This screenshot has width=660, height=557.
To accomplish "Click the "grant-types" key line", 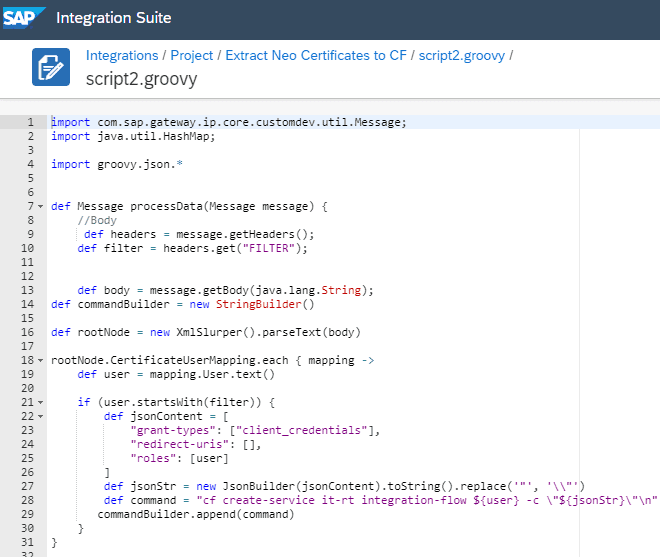I will click(255, 430).
